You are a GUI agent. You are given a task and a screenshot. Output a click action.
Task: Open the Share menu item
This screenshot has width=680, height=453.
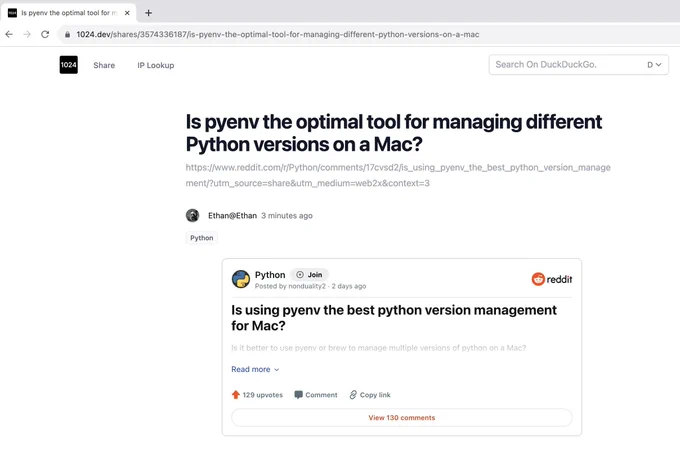tap(104, 65)
